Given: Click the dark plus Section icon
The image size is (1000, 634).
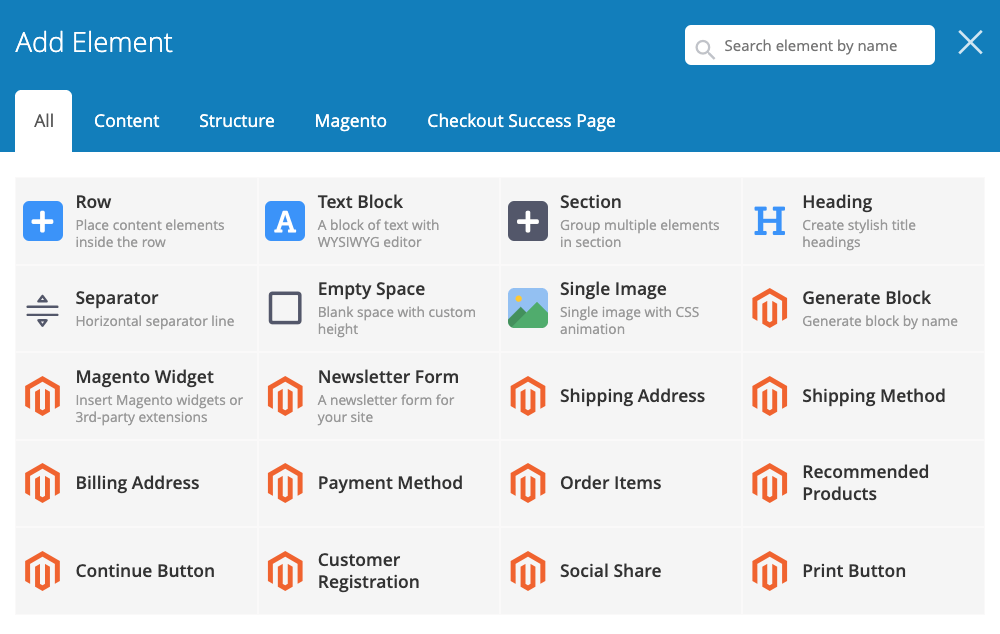Looking at the screenshot, I should [527, 221].
